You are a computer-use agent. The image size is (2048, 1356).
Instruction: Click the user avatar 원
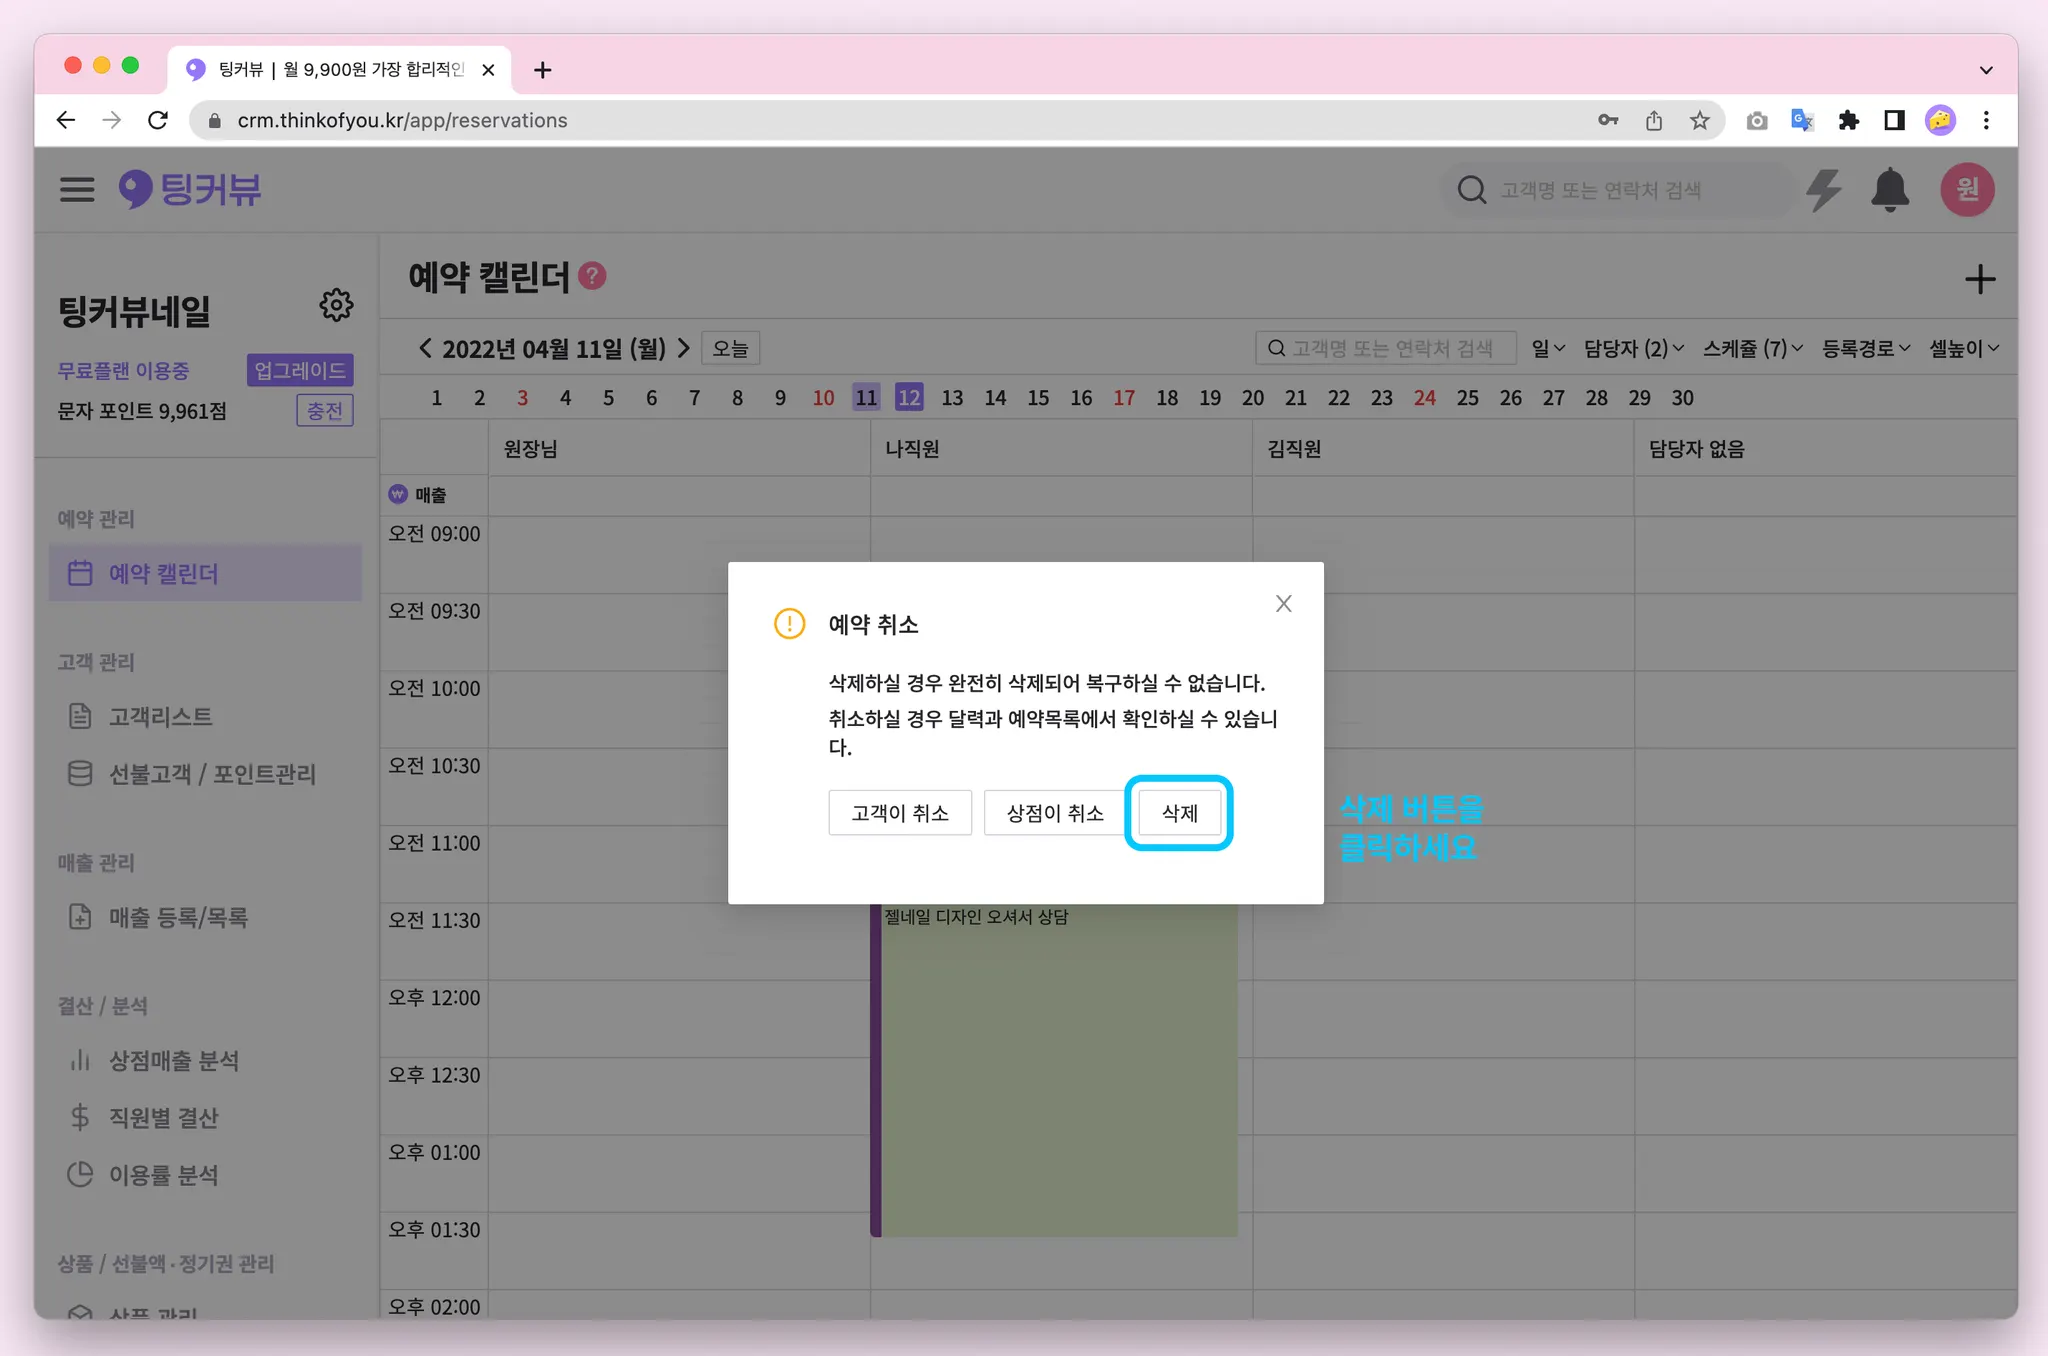point(1966,189)
